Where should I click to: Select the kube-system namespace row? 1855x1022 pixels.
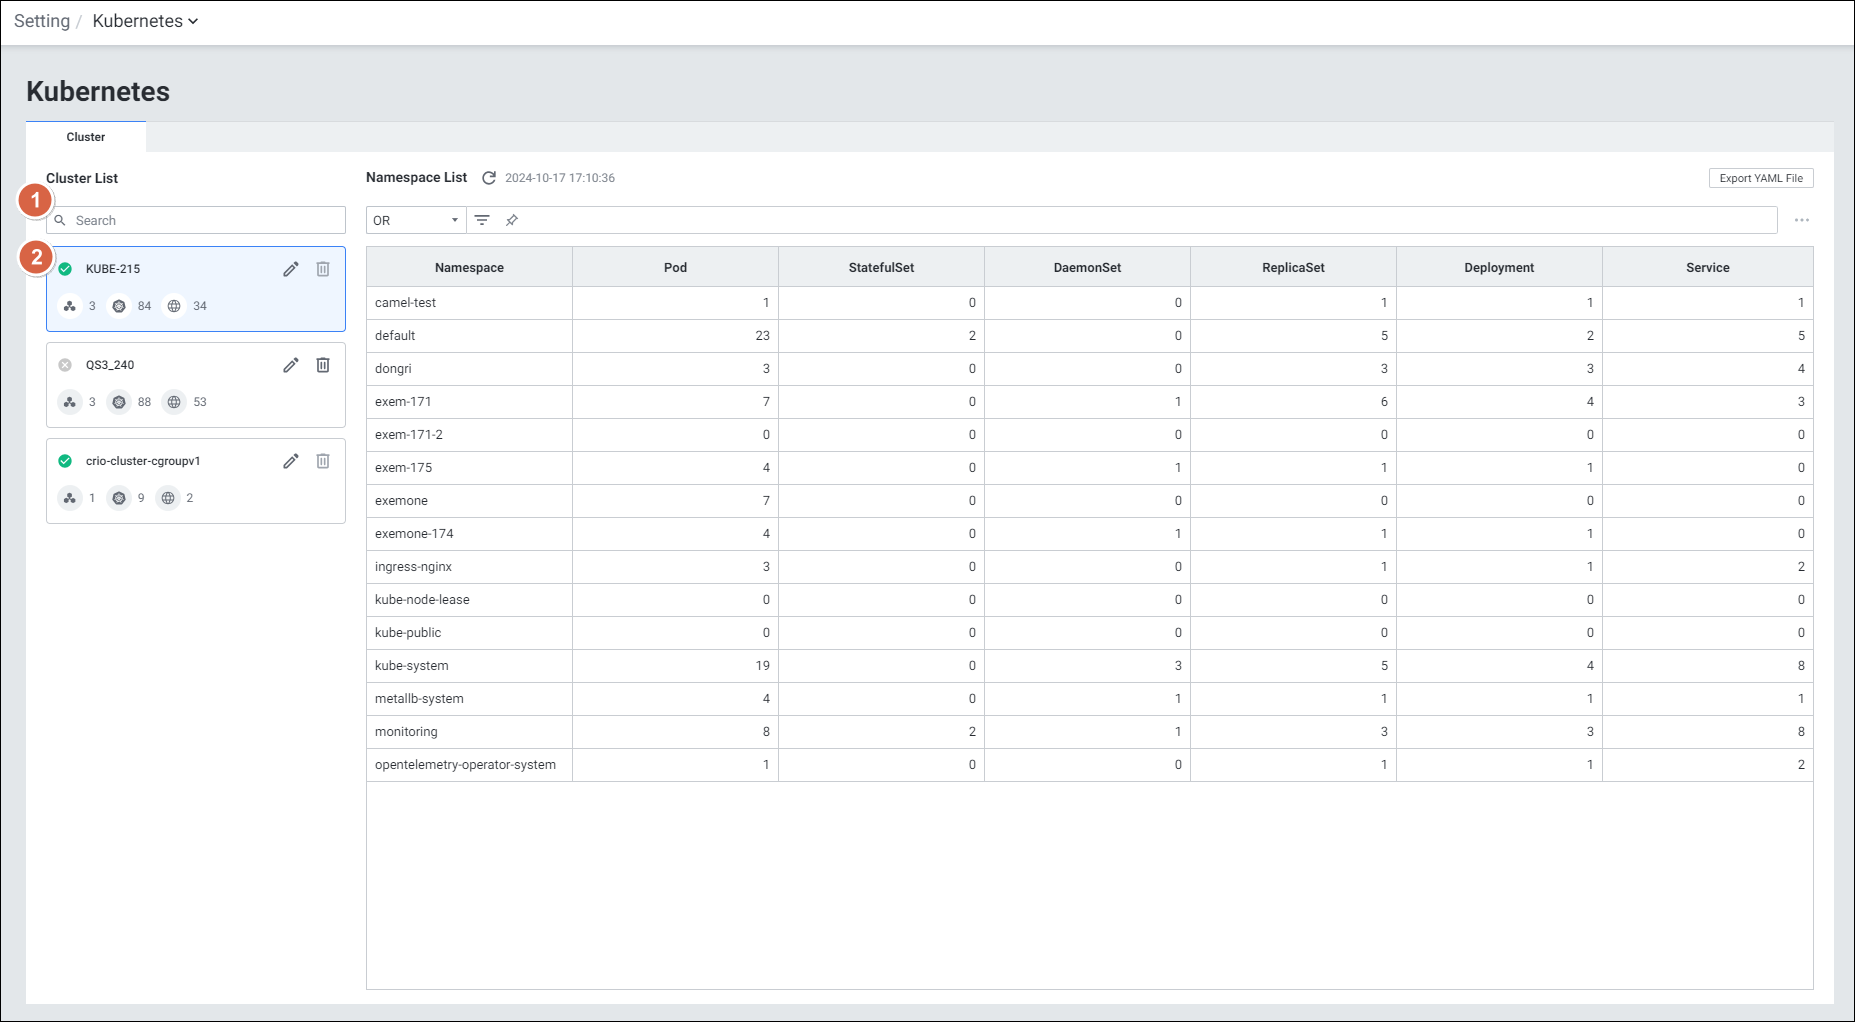click(412, 666)
